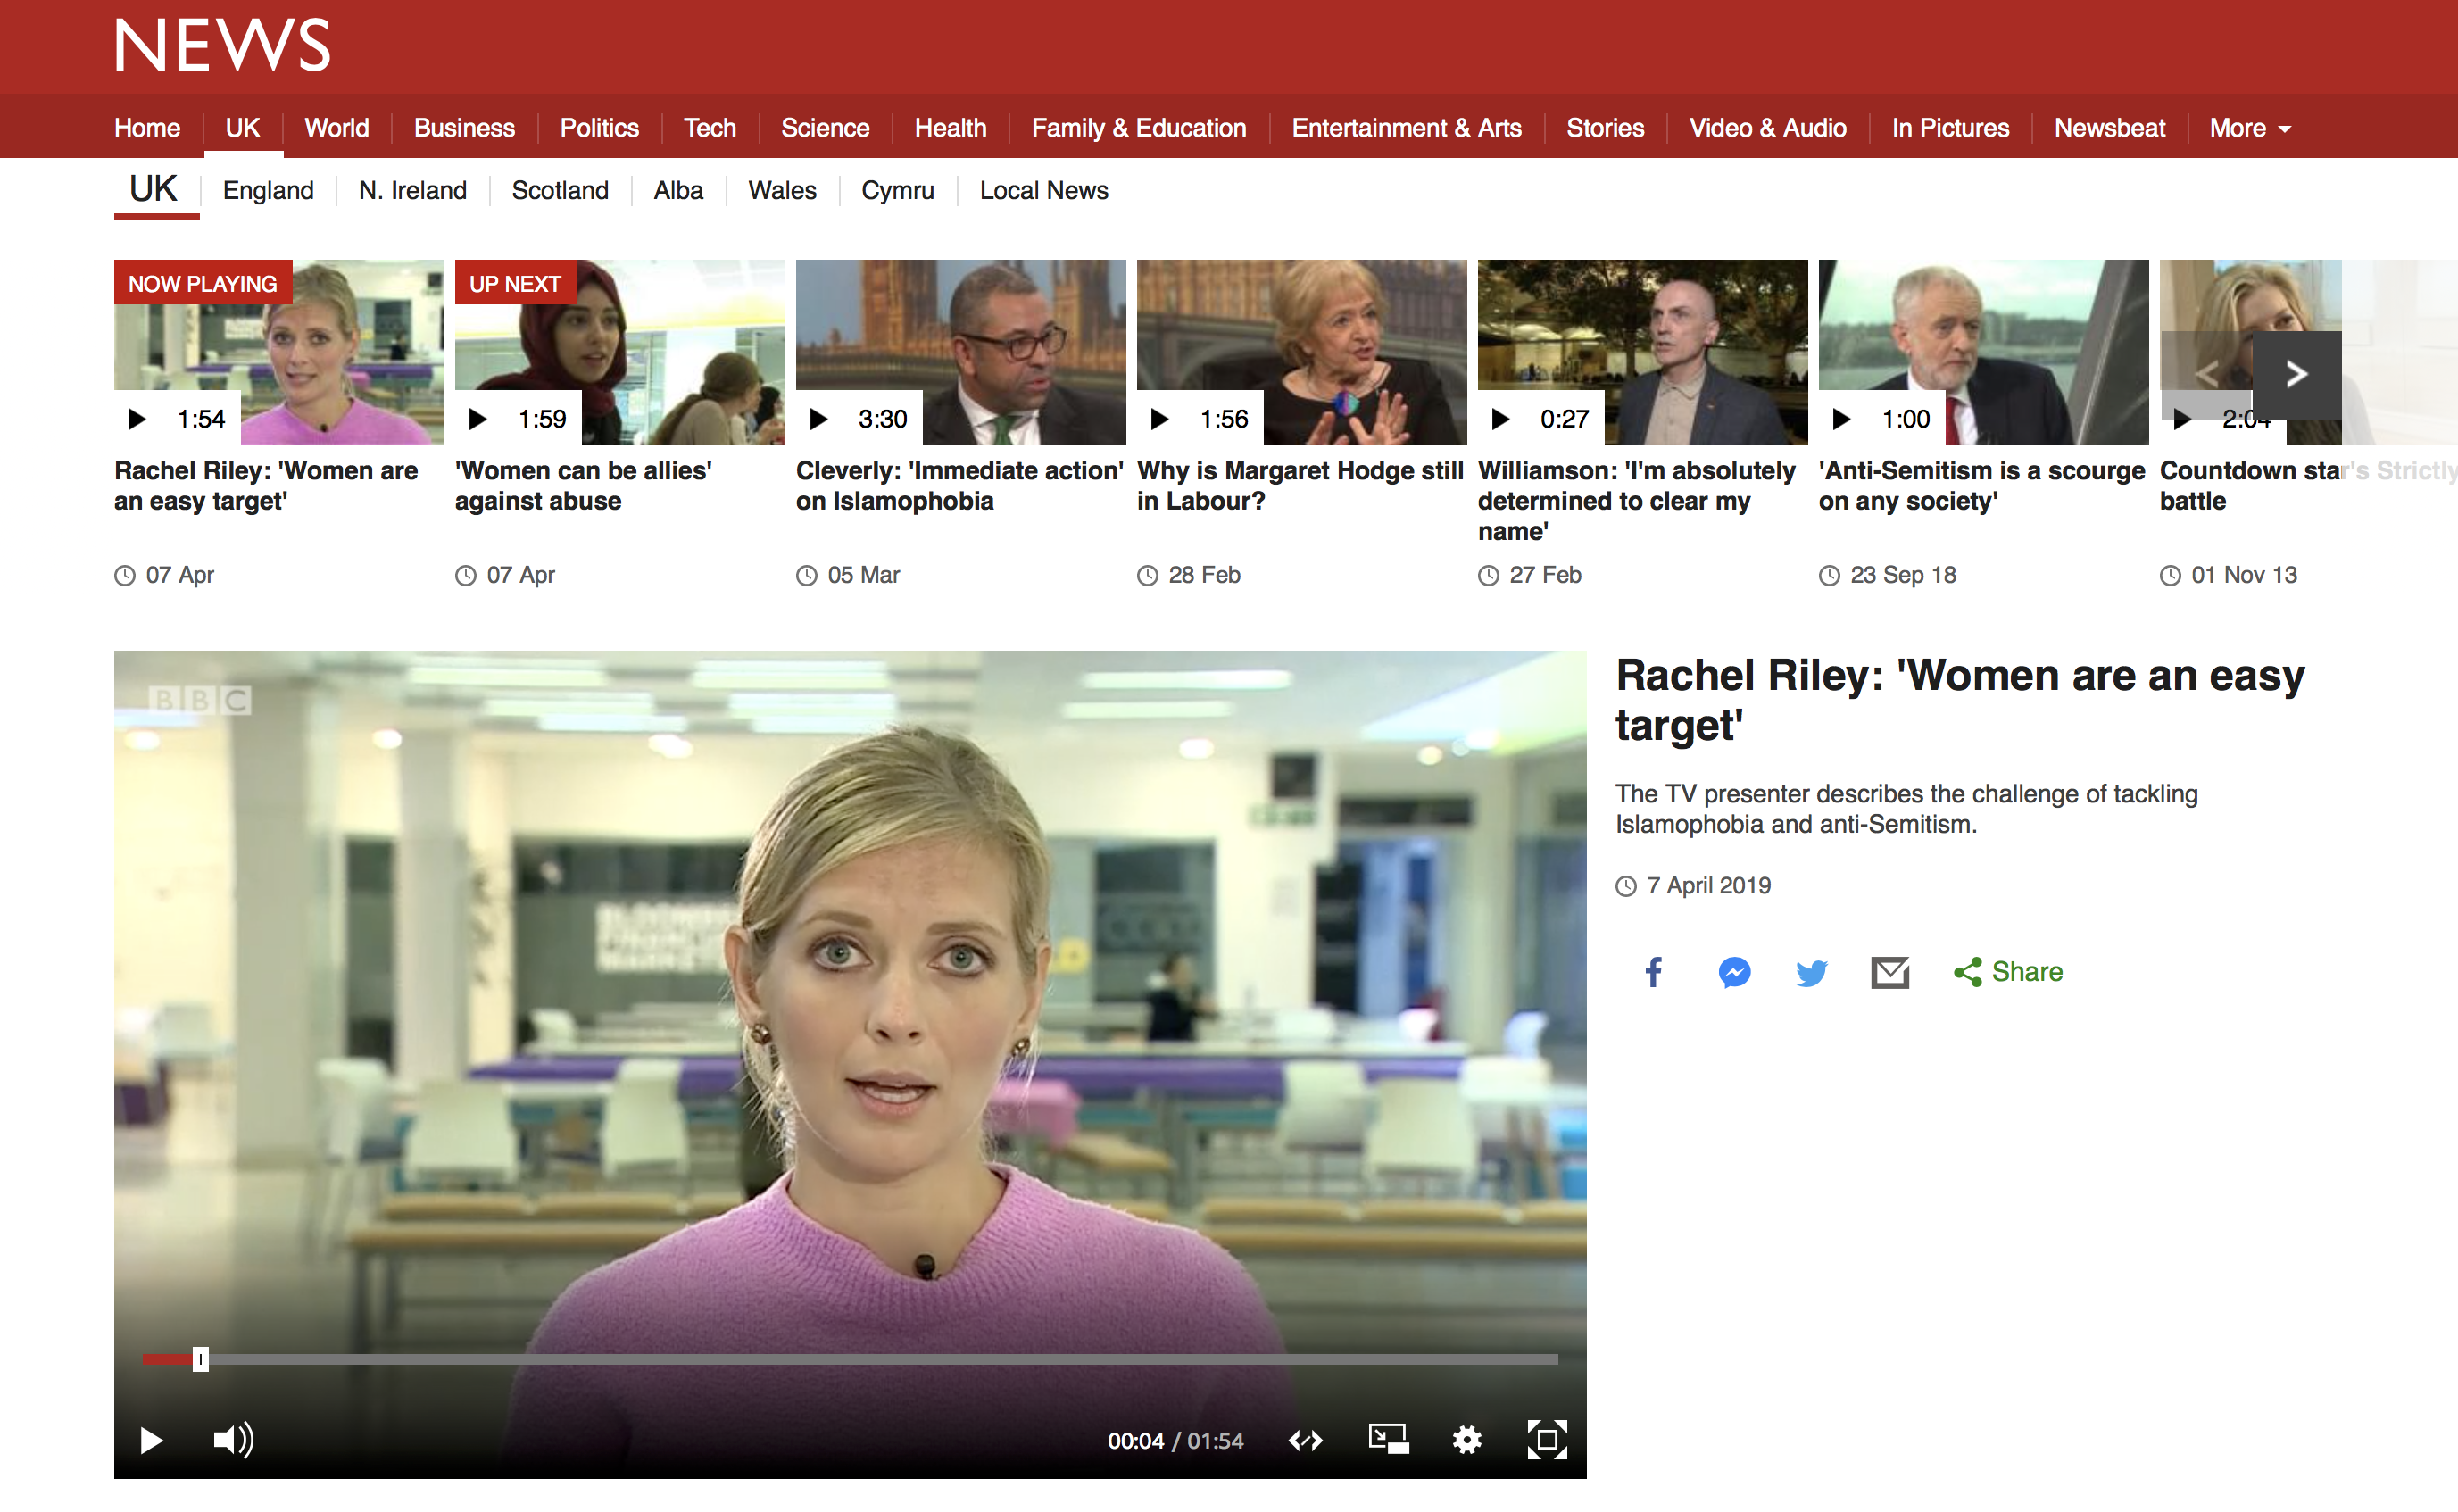
Task: Go to the Stories section
Action: [1605, 128]
